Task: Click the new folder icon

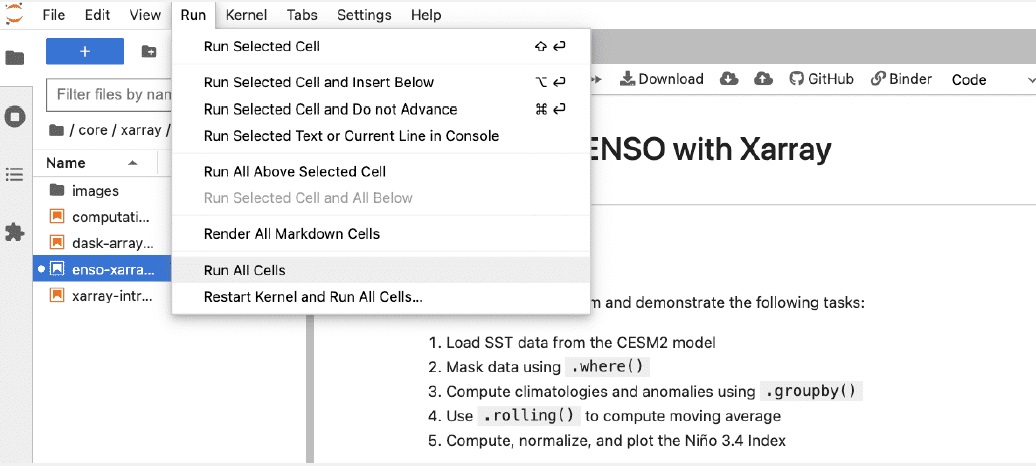Action: coord(149,52)
